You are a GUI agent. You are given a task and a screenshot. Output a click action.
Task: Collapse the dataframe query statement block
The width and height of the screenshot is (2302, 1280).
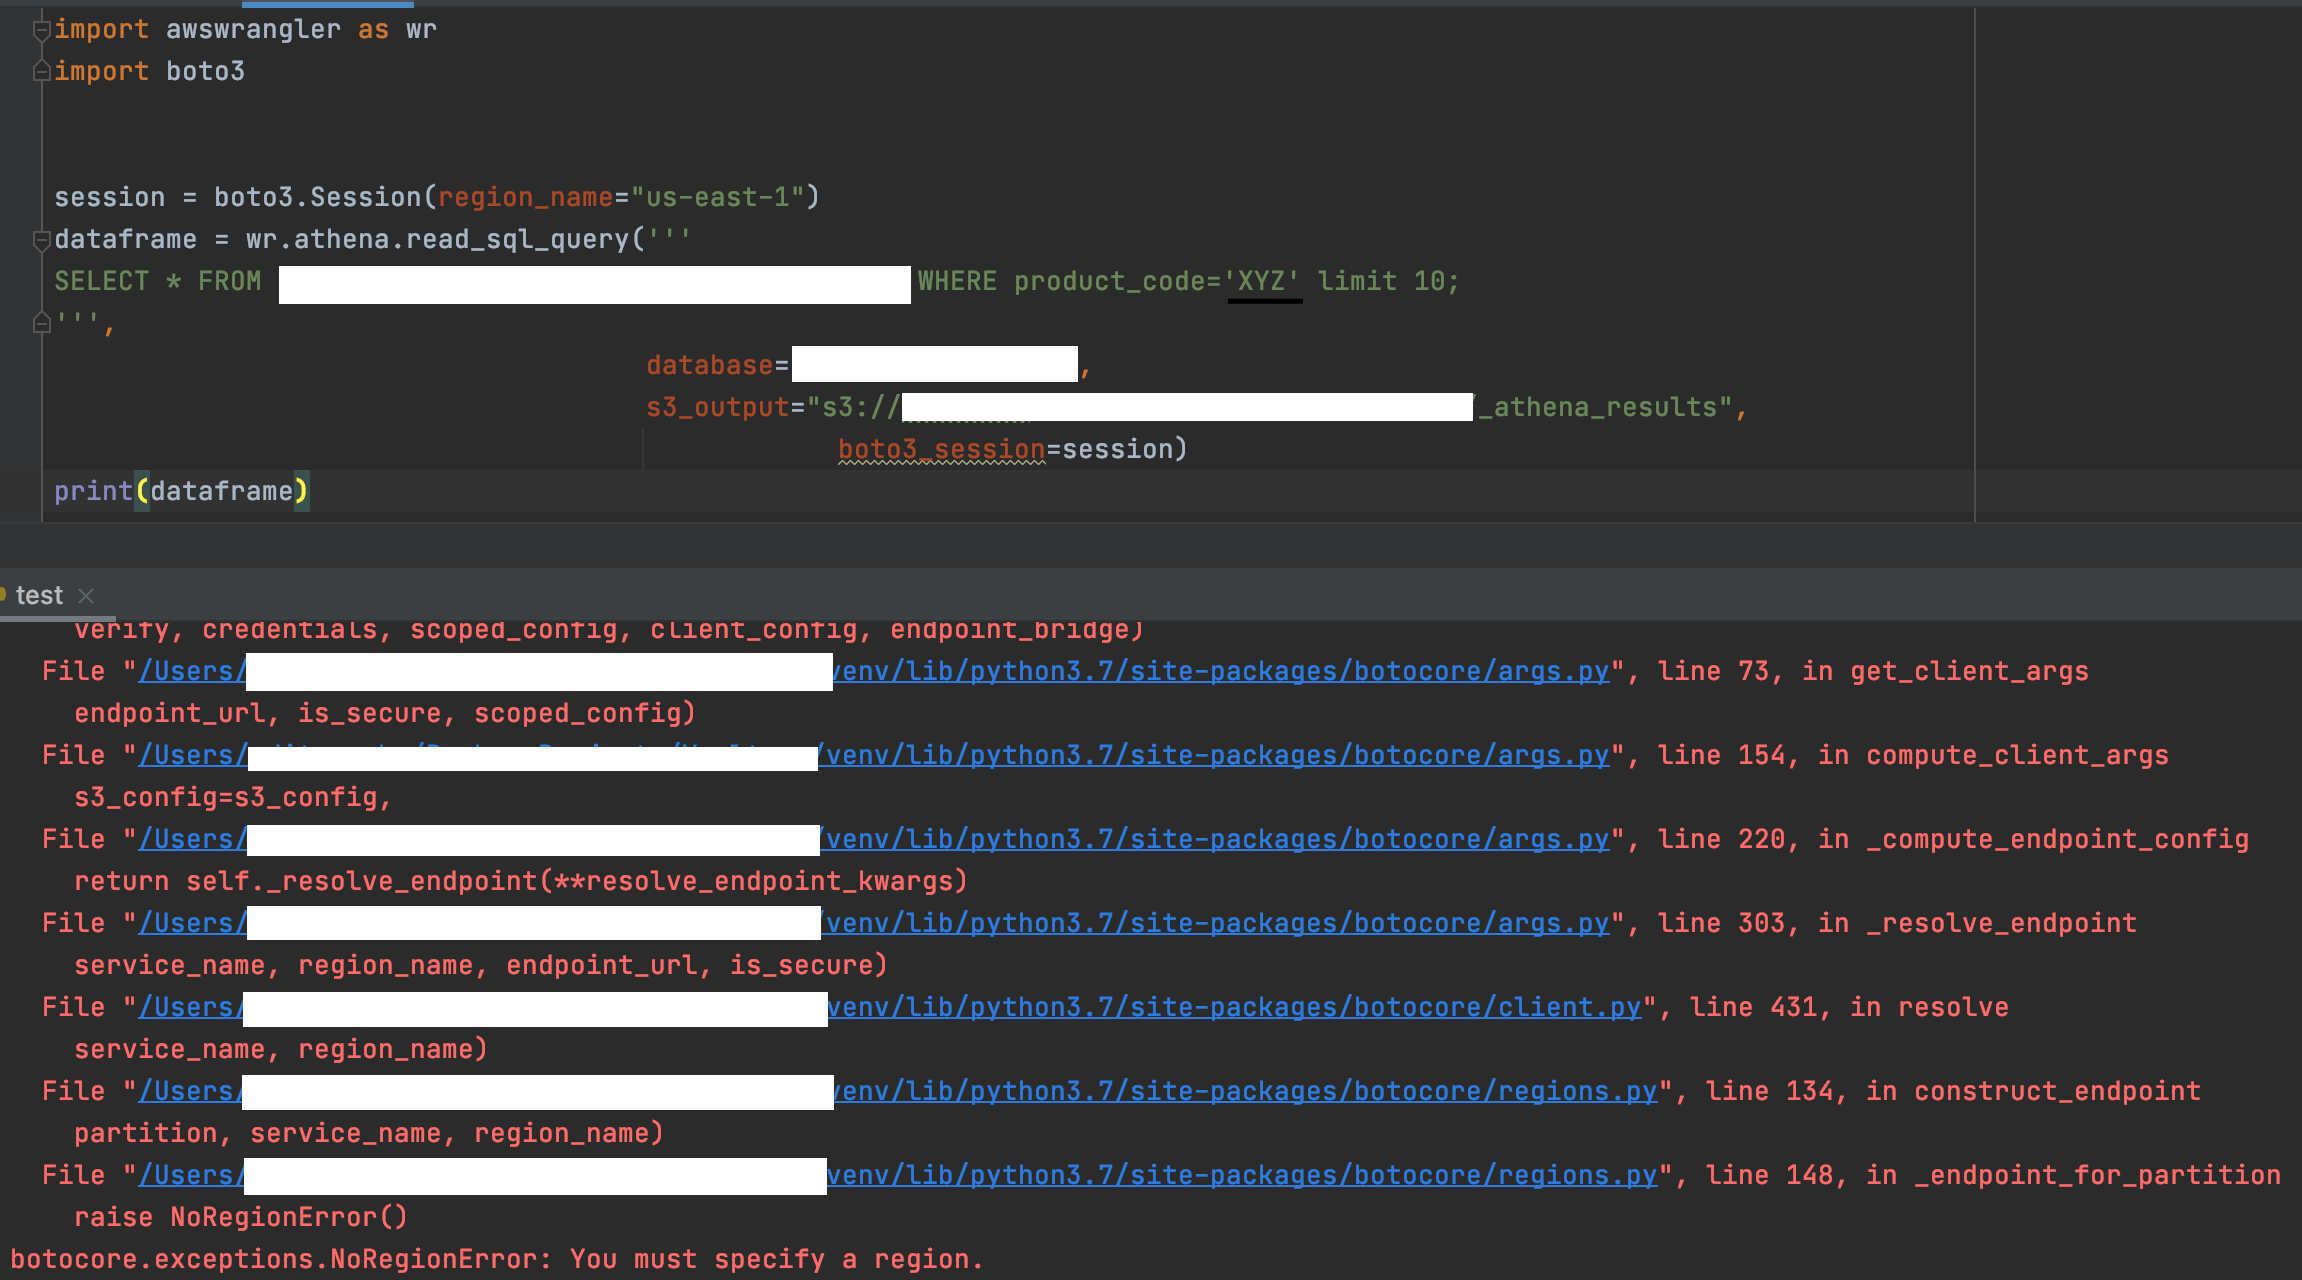click(x=40, y=238)
